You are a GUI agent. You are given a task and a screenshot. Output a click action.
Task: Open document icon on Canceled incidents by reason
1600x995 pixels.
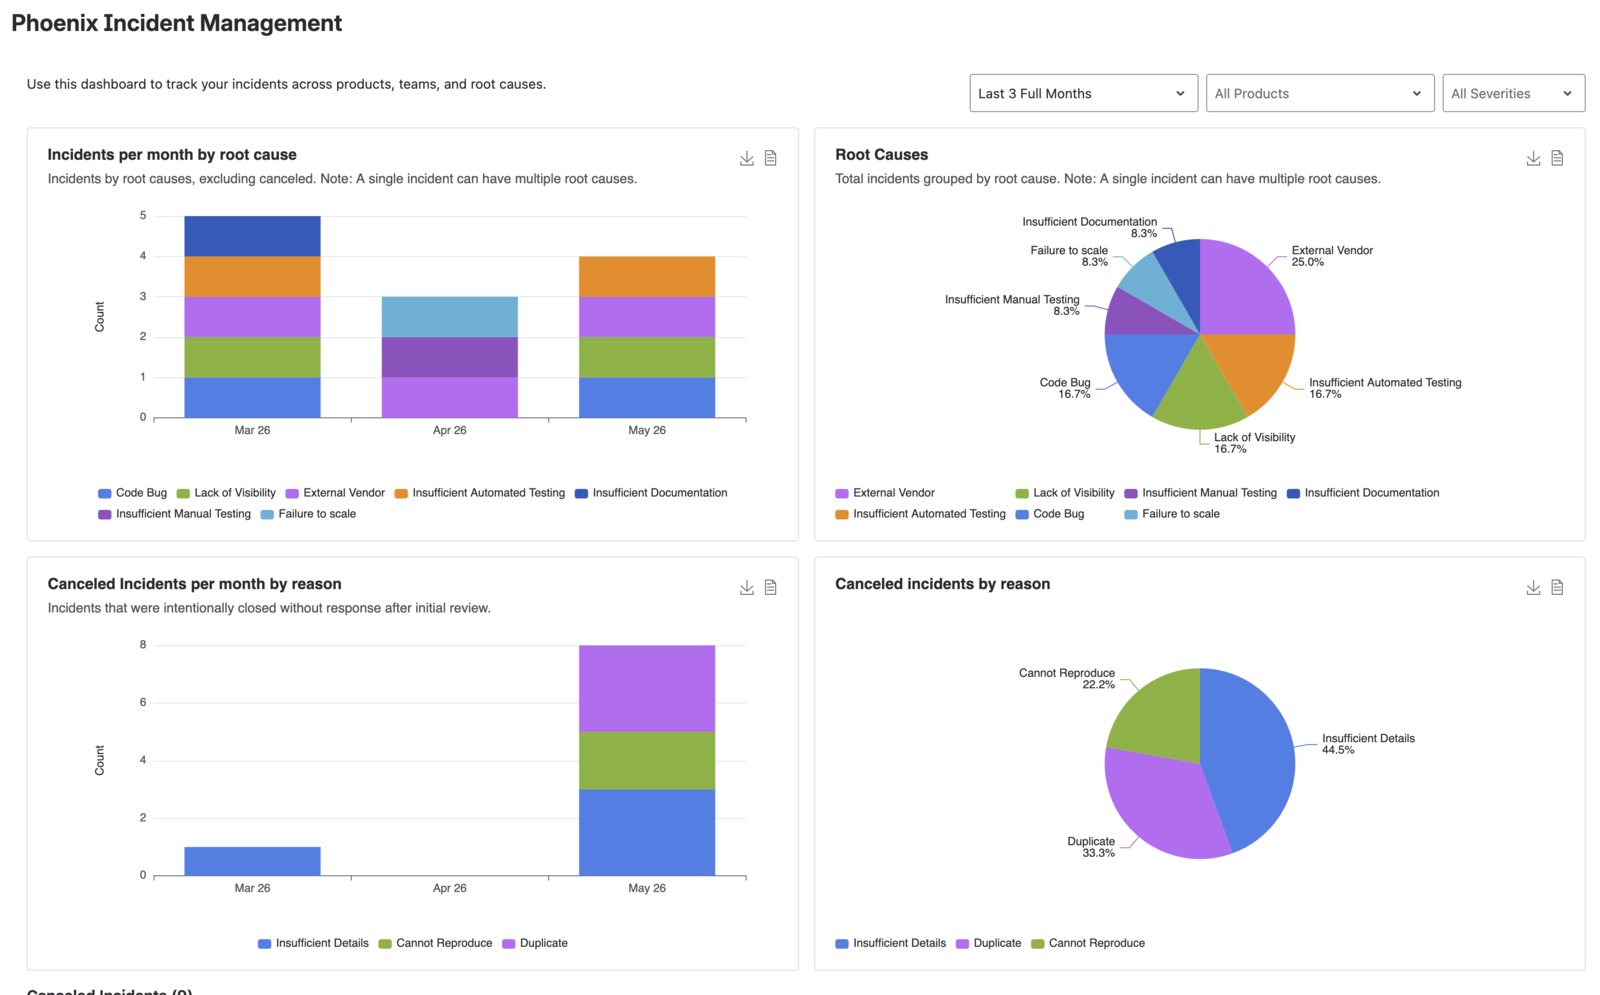(1557, 587)
